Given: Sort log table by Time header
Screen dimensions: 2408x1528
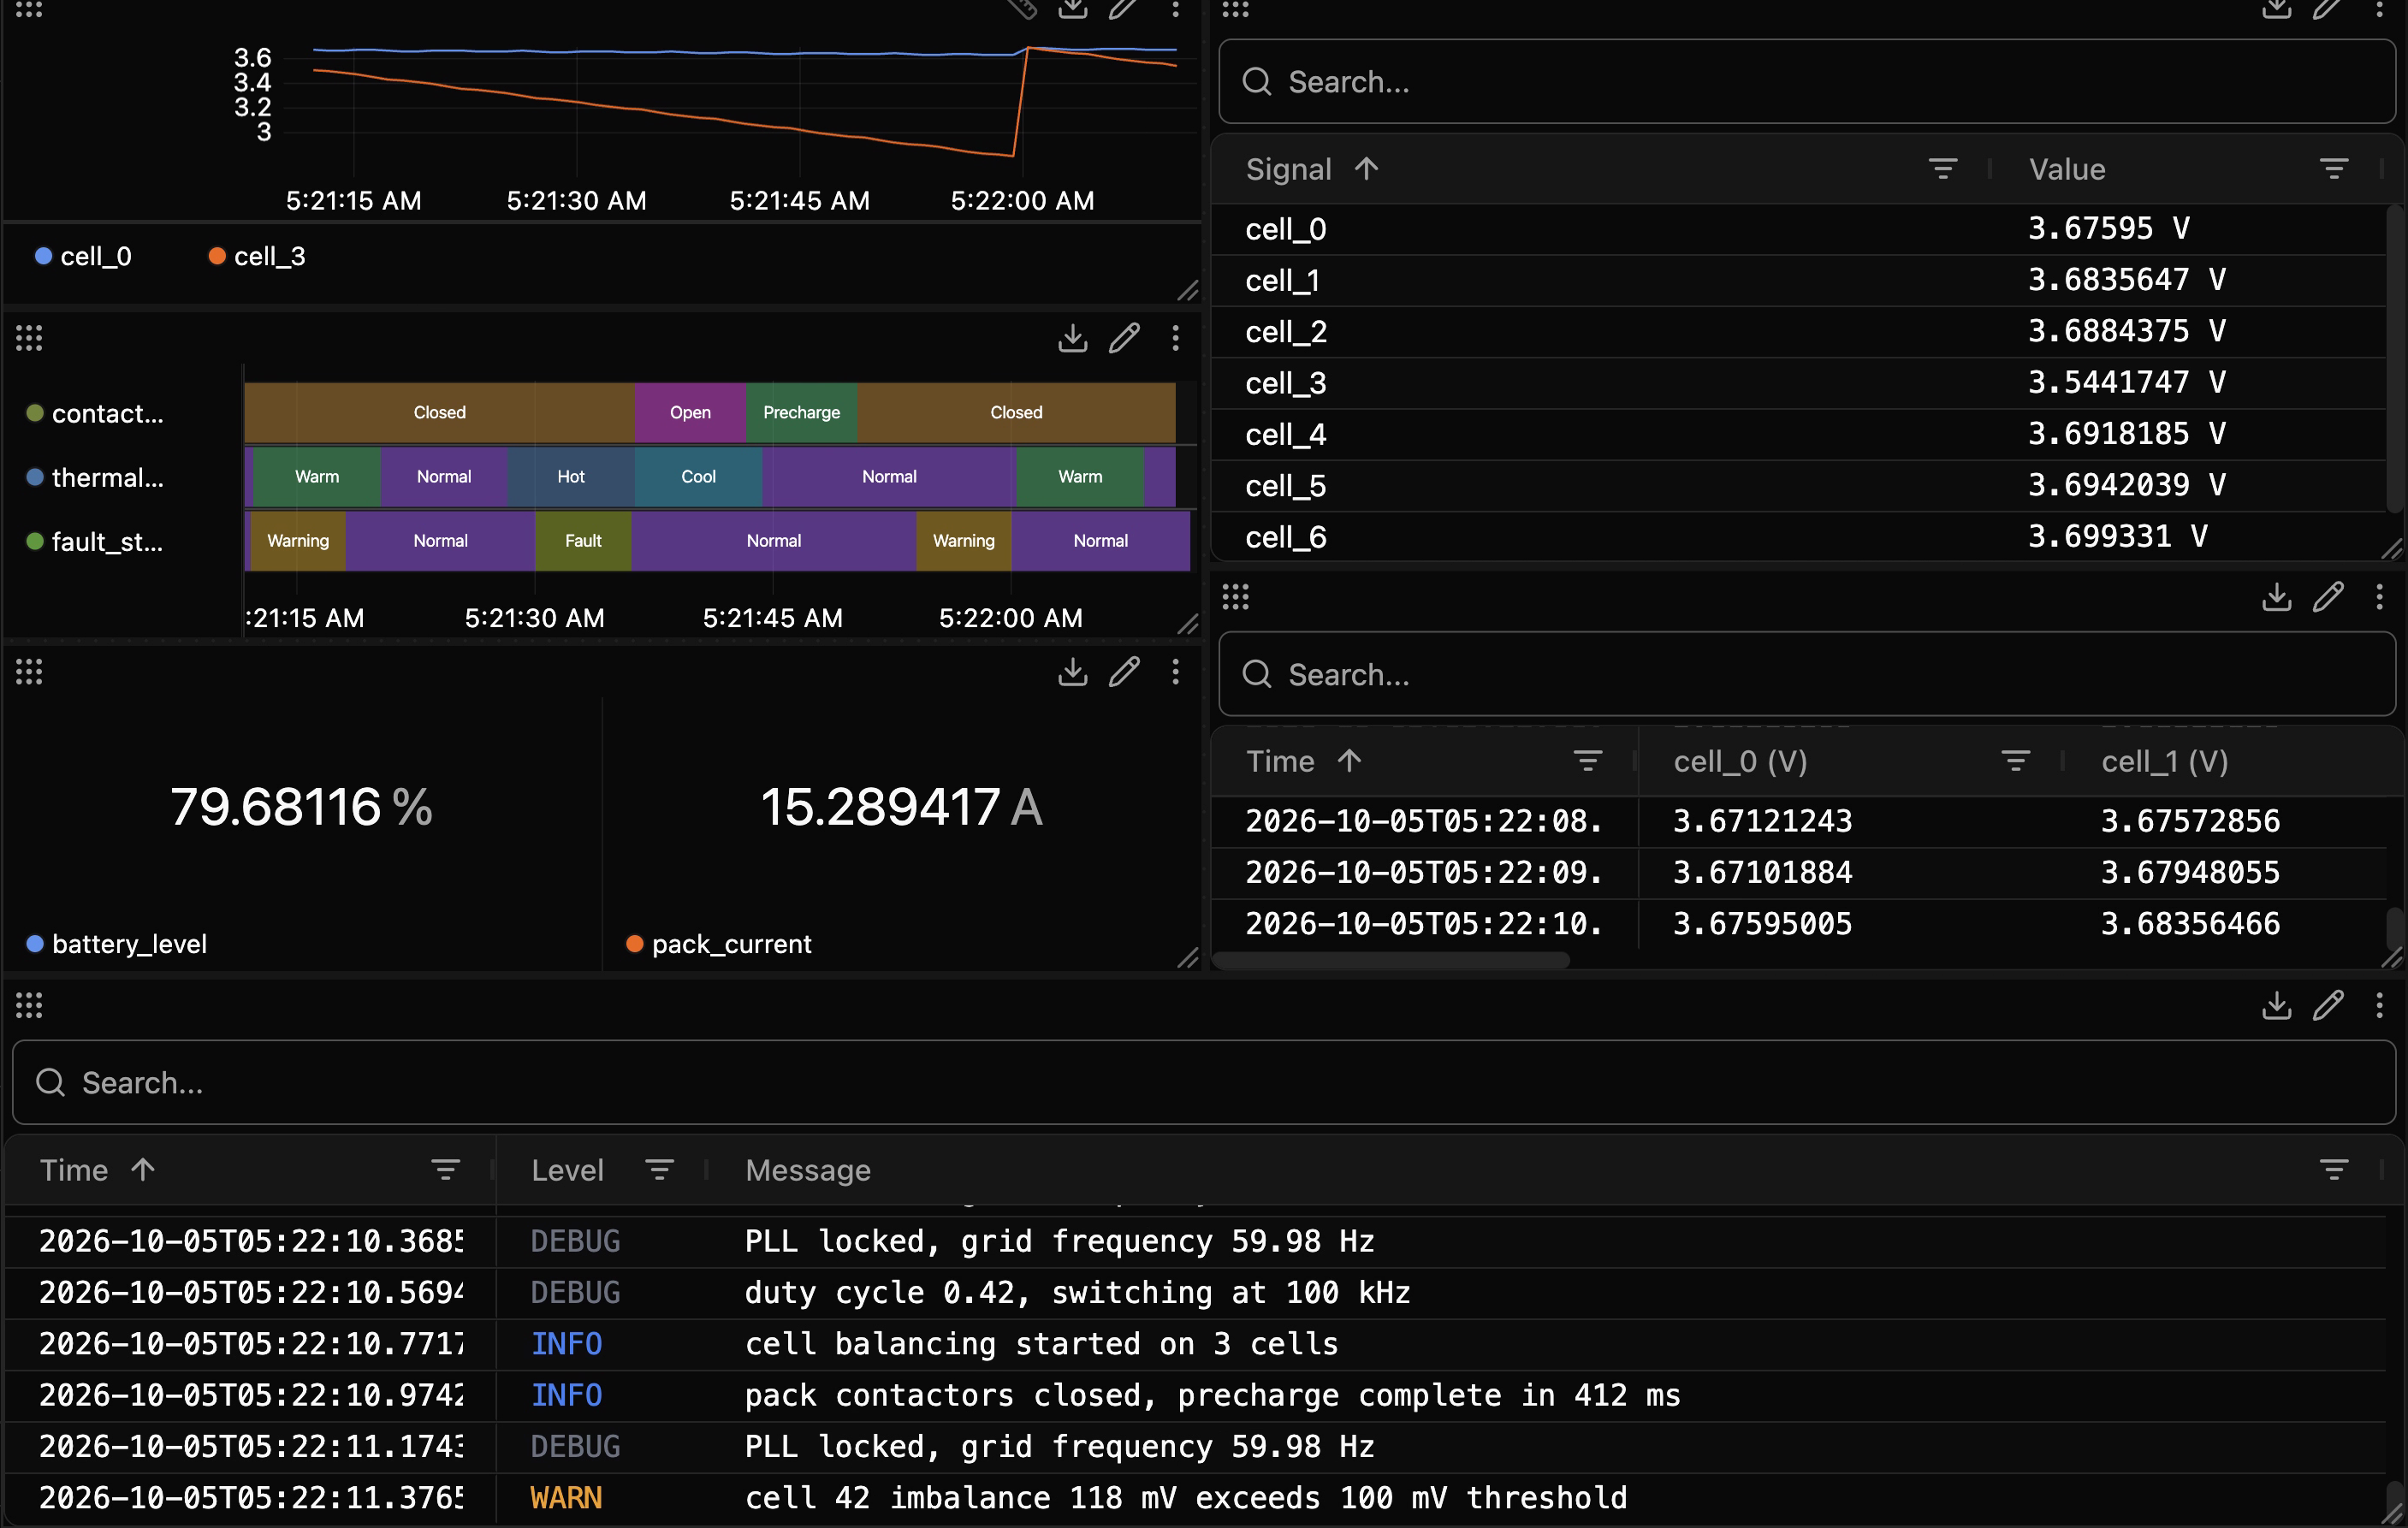Looking at the screenshot, I should click(97, 1170).
